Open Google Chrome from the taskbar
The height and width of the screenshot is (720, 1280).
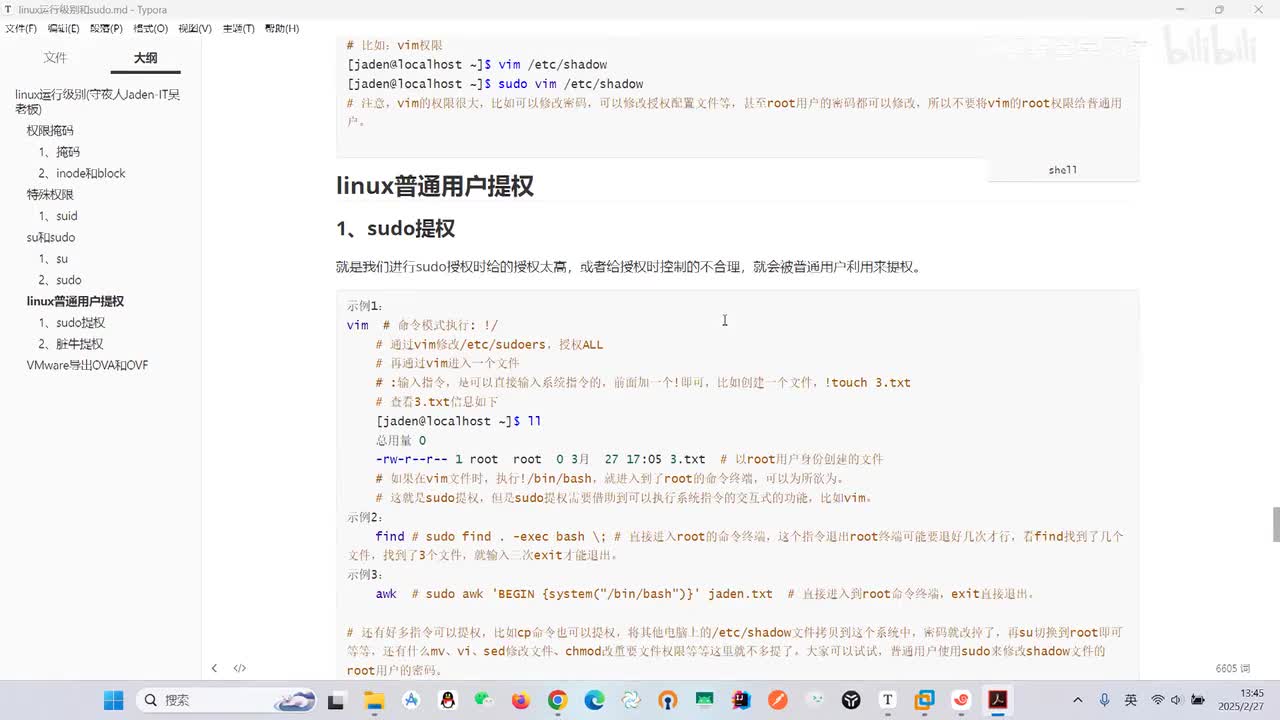coord(557,700)
